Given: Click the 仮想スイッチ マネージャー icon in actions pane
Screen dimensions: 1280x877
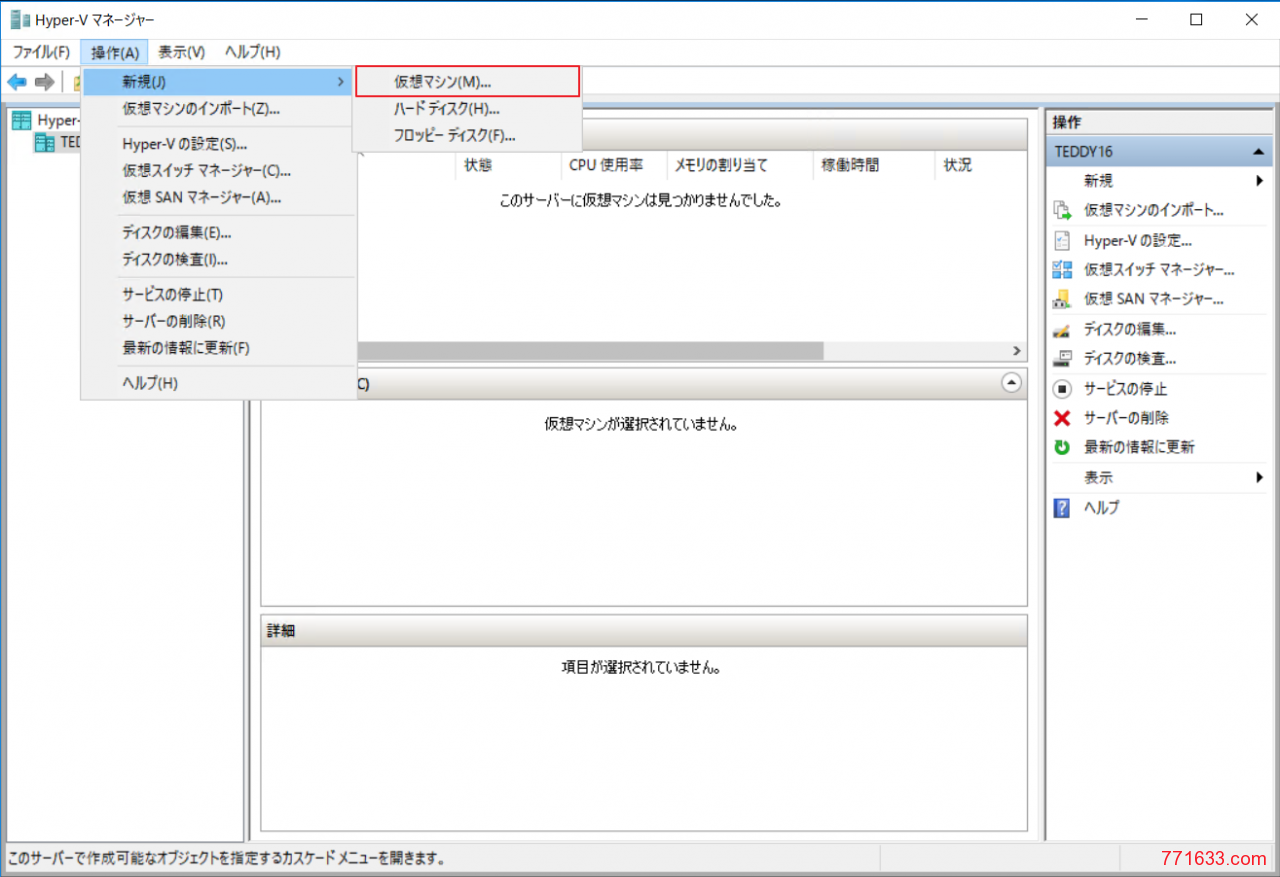Looking at the screenshot, I should tap(1062, 269).
